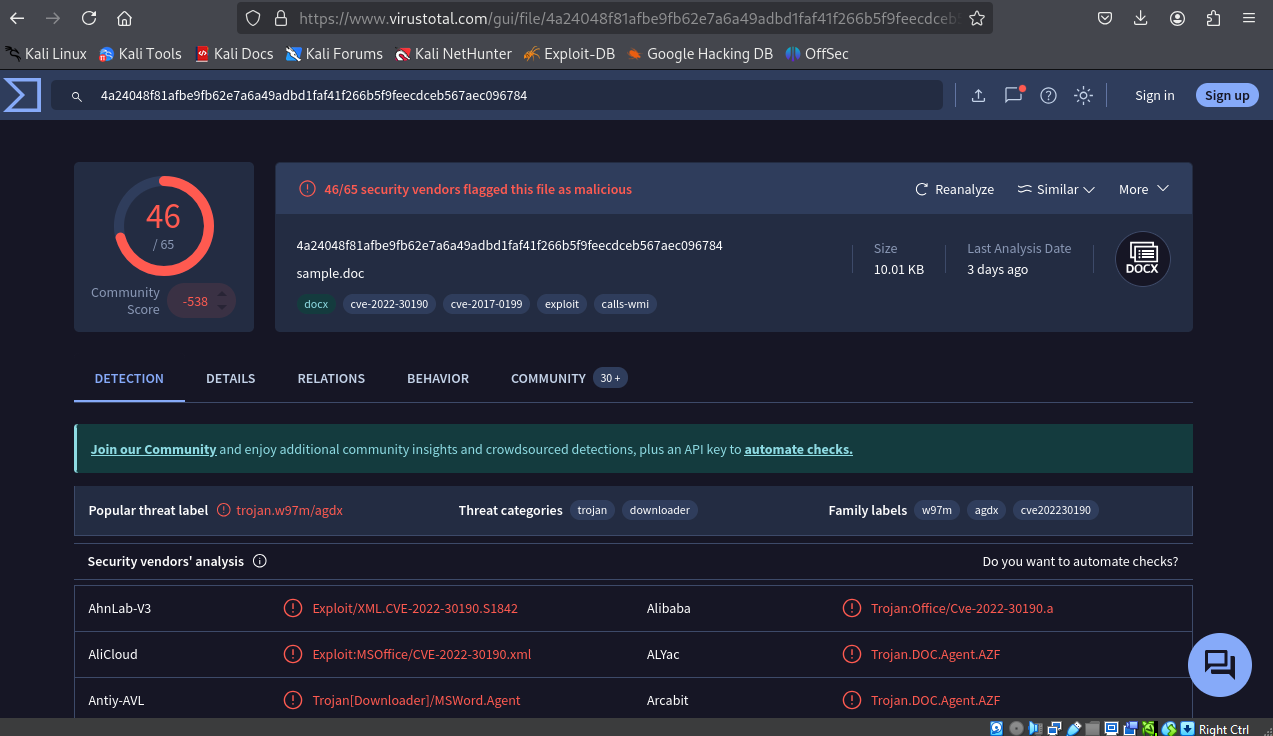The width and height of the screenshot is (1273, 736).
Task: Click the warning icon next to trojan.w97m/agdx
Action: (224, 510)
